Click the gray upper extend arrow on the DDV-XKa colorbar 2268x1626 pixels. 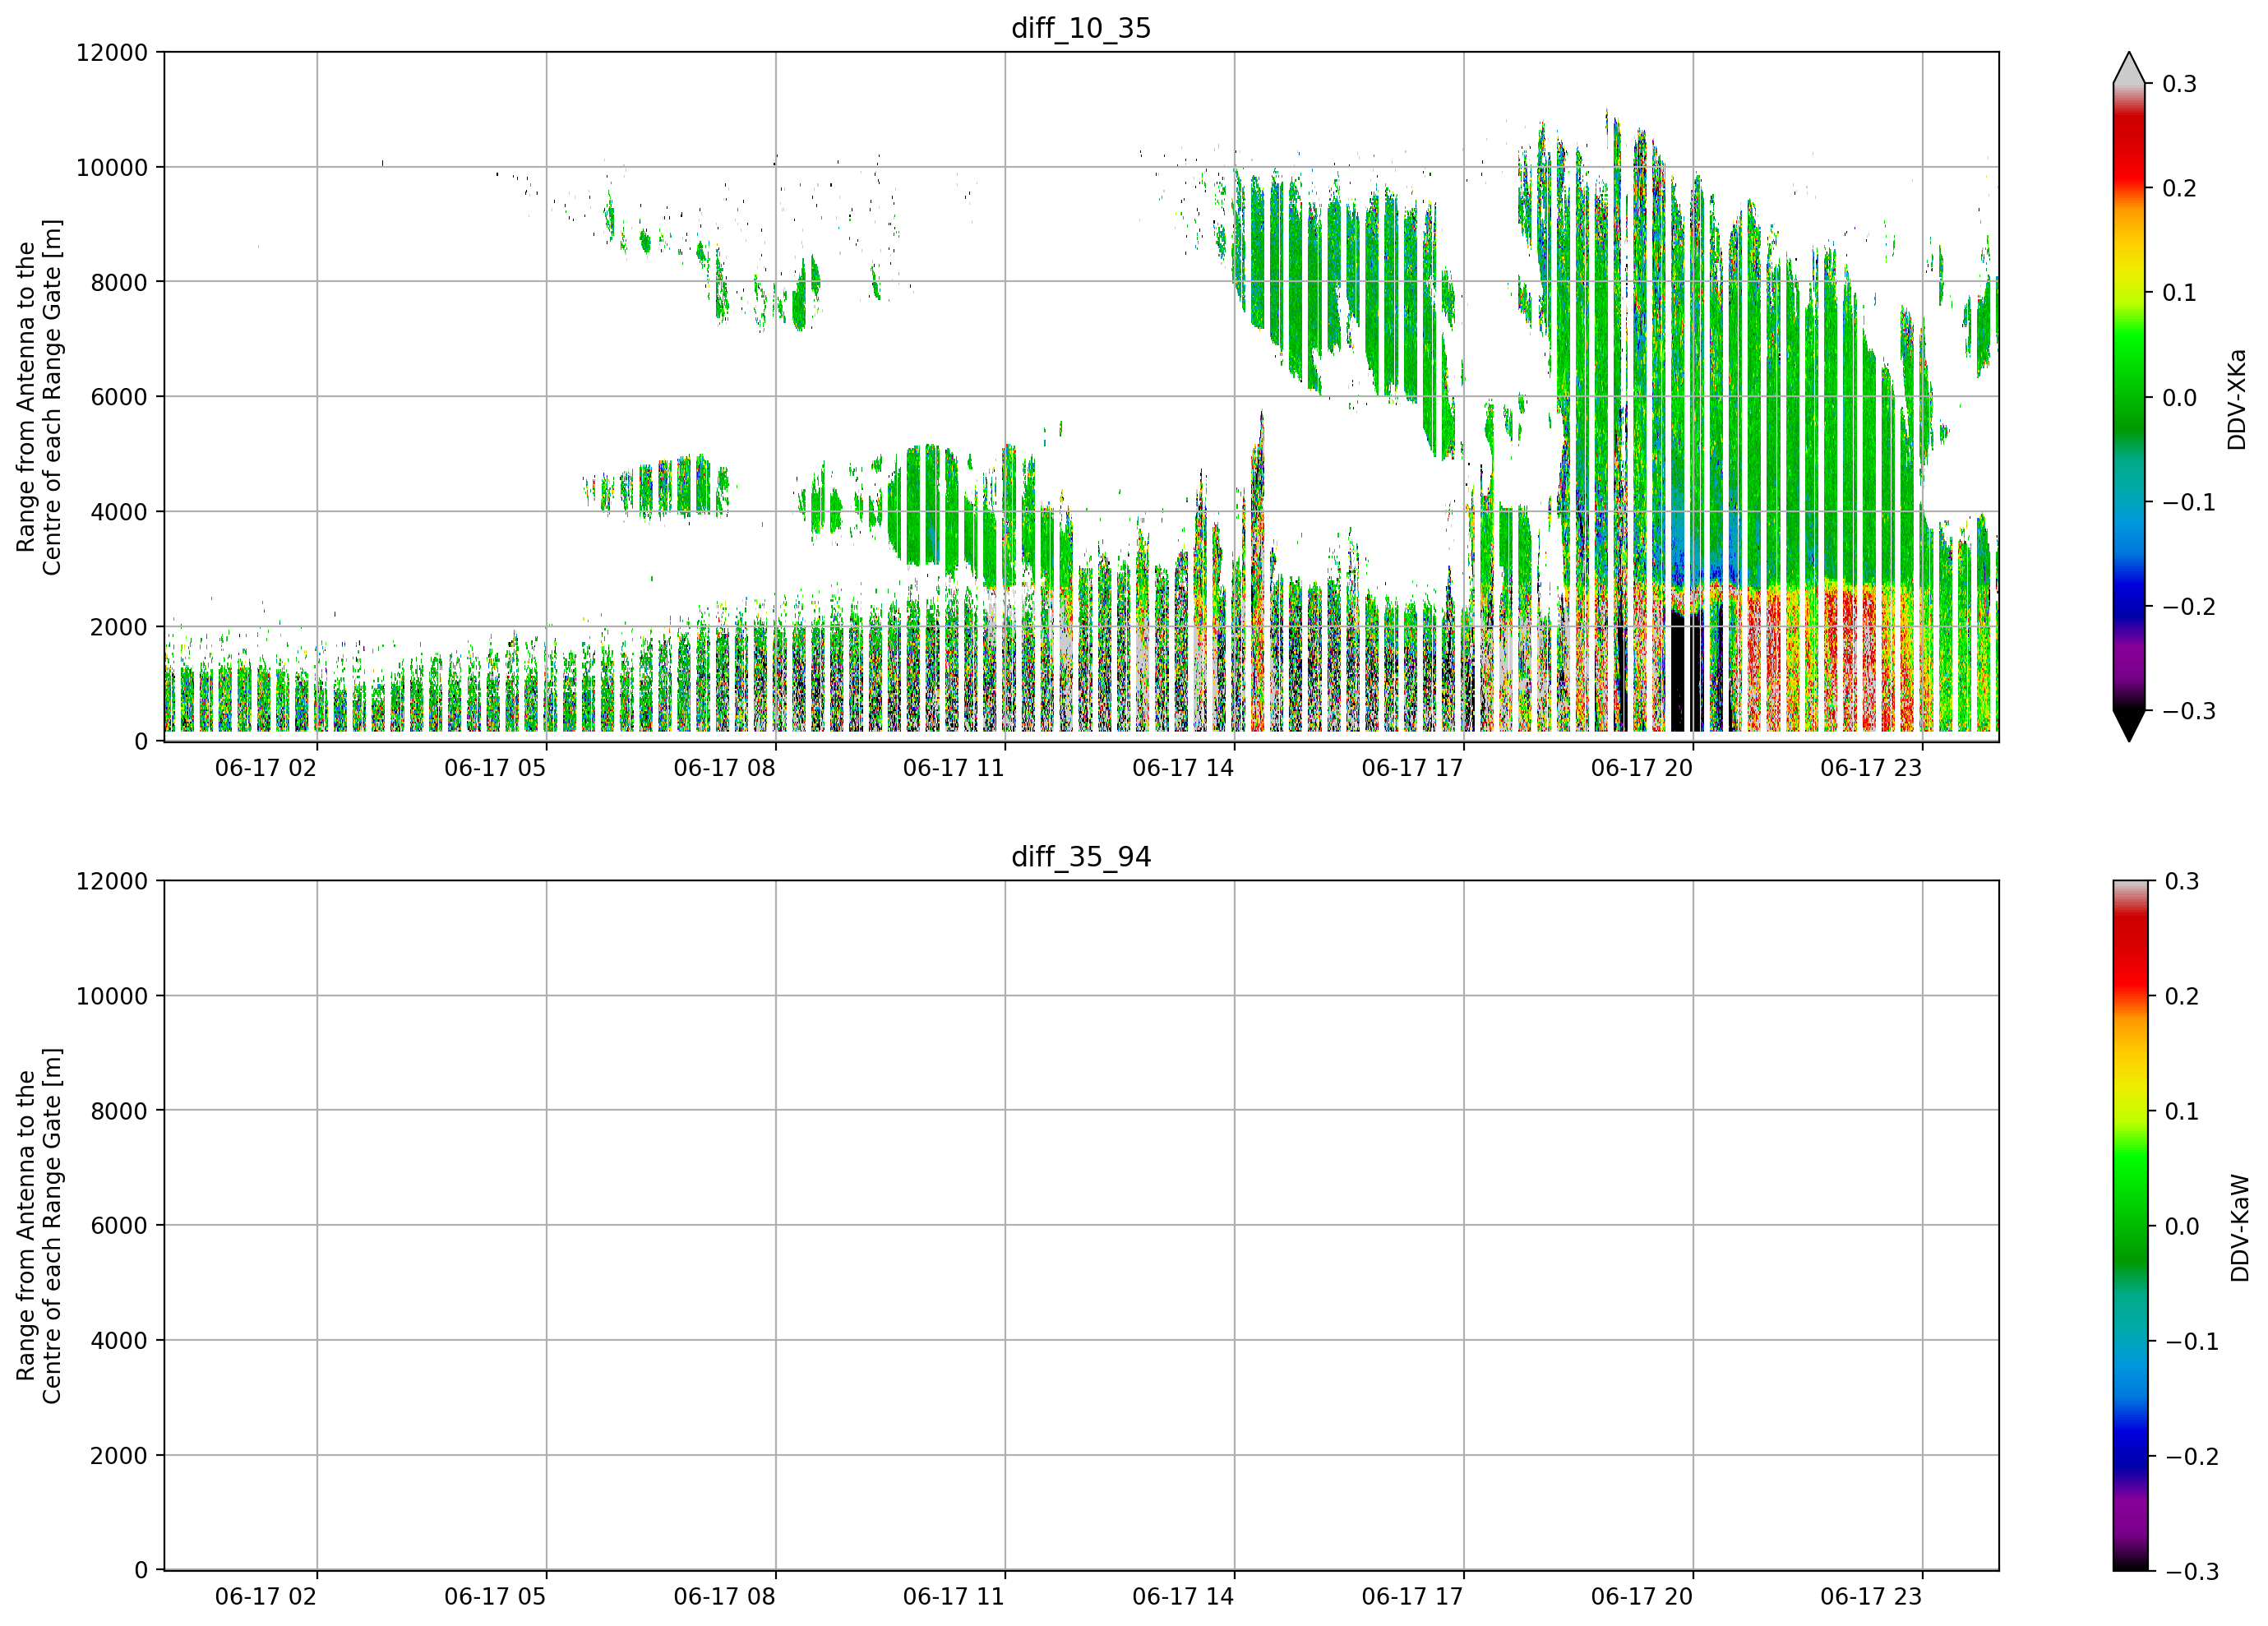point(2129,68)
